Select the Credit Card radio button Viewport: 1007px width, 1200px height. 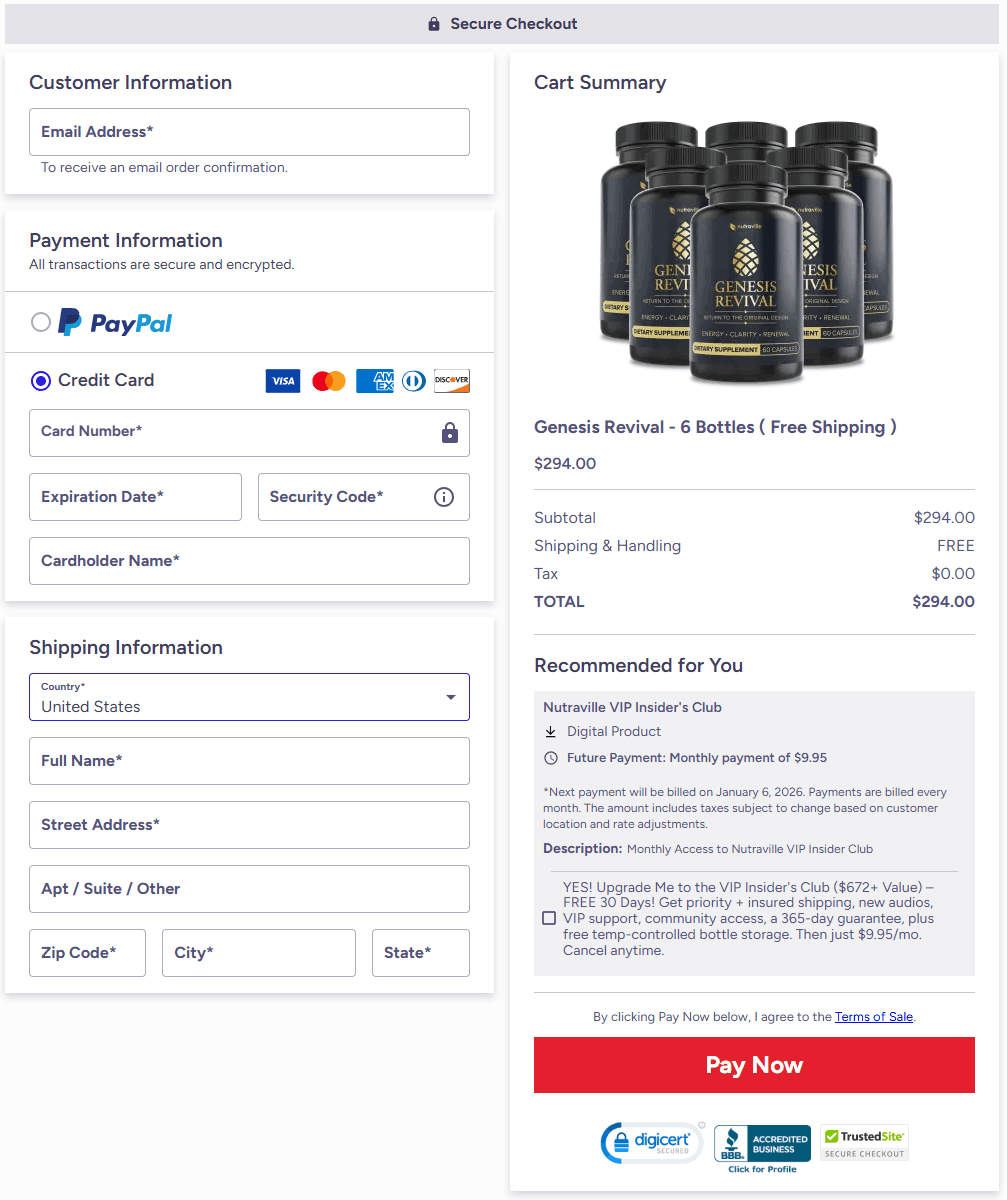point(41,380)
